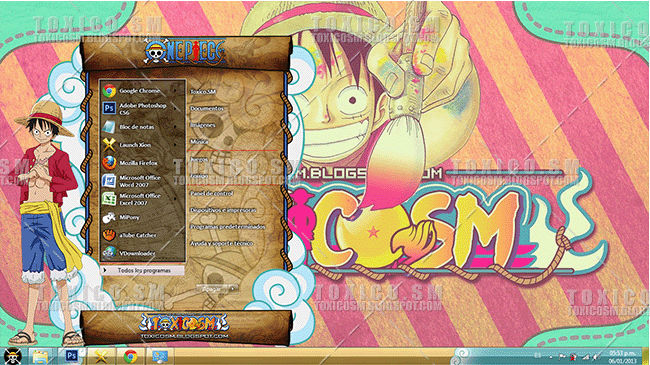Open Dispositivos e impresoras

tap(223, 210)
